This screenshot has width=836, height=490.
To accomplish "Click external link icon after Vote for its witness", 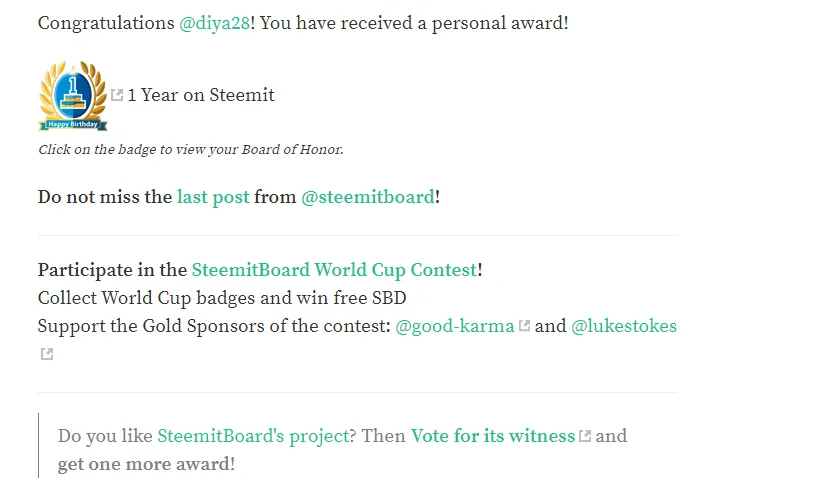I will (x=585, y=436).
